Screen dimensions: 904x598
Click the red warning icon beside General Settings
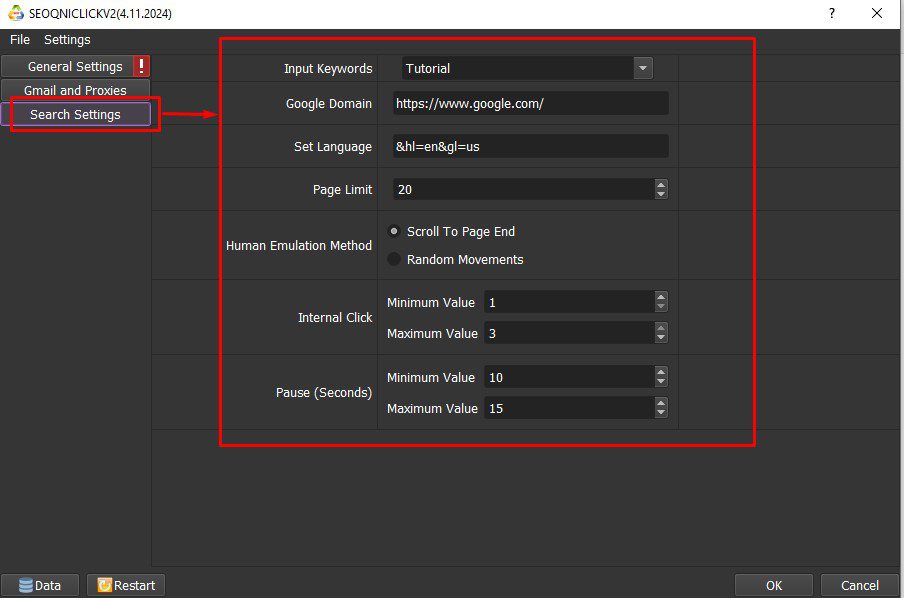[x=141, y=66]
